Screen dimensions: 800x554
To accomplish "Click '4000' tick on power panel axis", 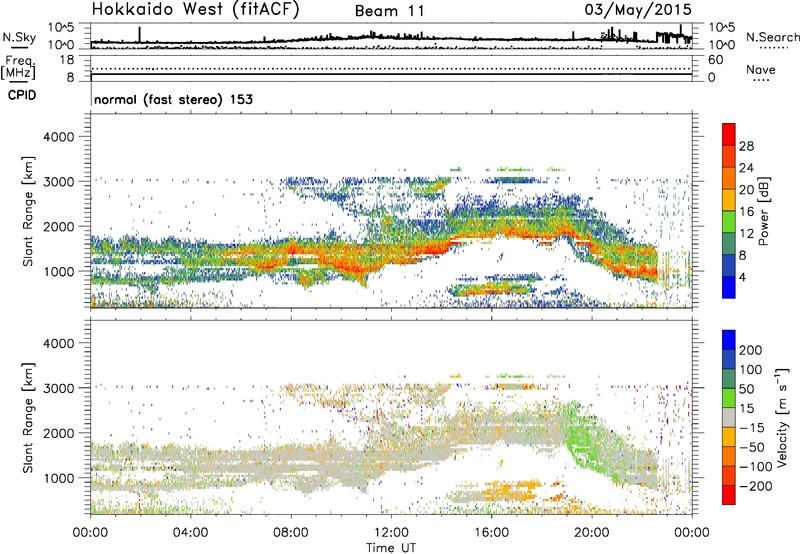I will [59, 137].
